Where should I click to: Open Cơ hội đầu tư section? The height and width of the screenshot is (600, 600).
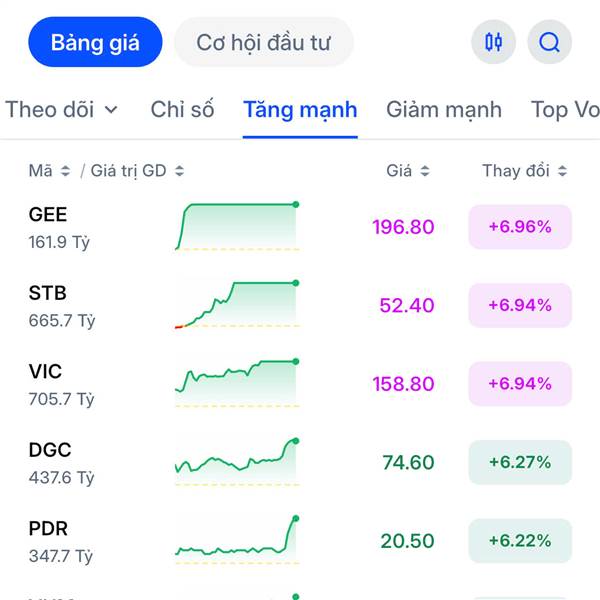tap(263, 42)
